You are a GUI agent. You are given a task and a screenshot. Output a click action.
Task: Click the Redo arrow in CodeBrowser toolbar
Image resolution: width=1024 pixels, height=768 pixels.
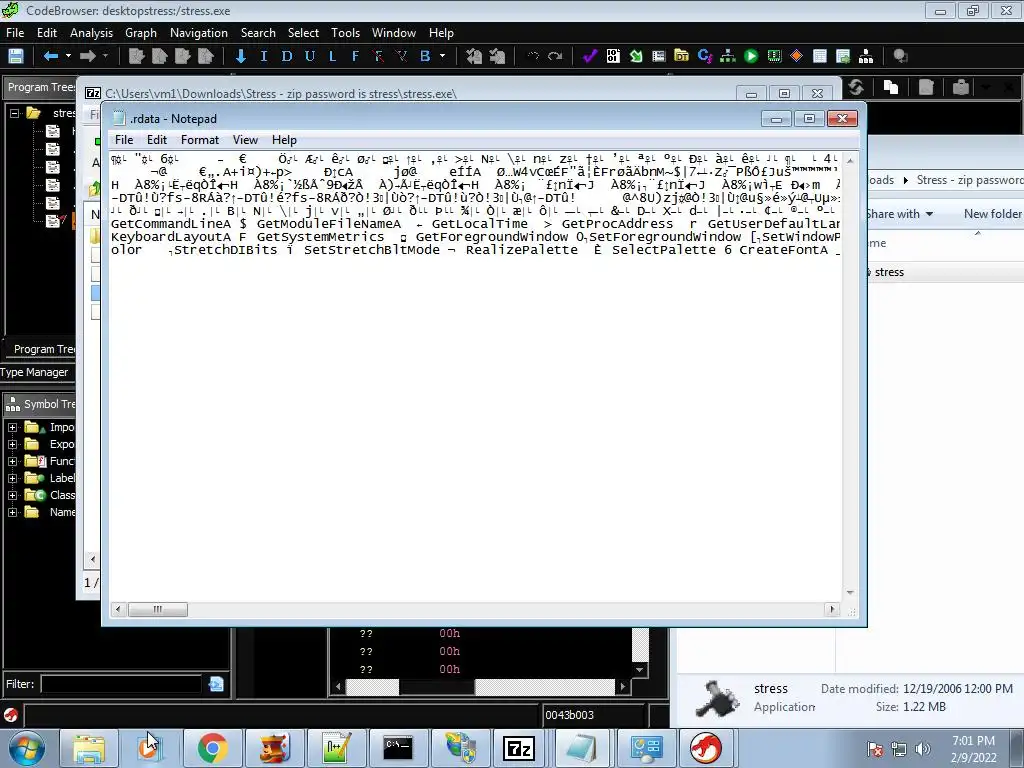click(555, 56)
